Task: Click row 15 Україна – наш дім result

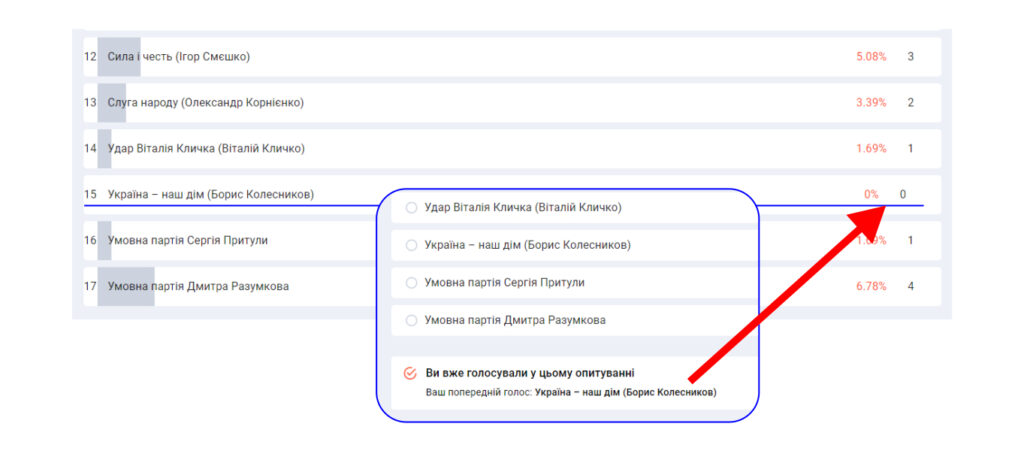Action: click(512, 194)
